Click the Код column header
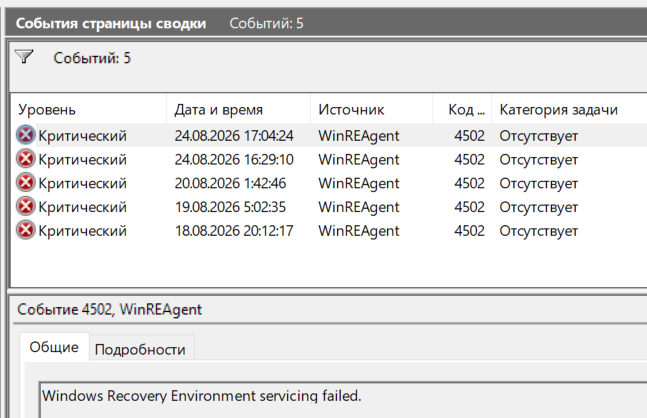The image size is (647, 418). click(463, 109)
